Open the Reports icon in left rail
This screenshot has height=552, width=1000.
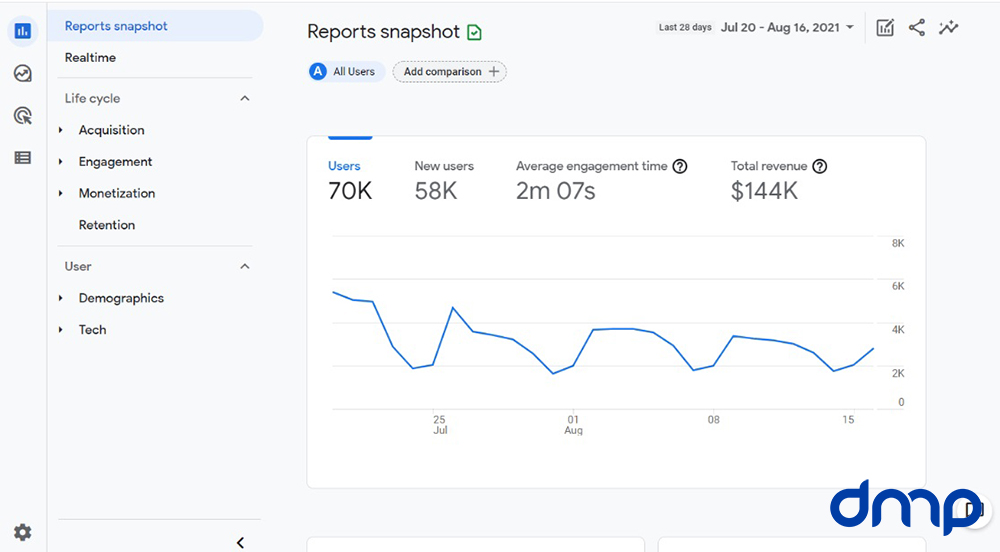pyautogui.click(x=23, y=31)
